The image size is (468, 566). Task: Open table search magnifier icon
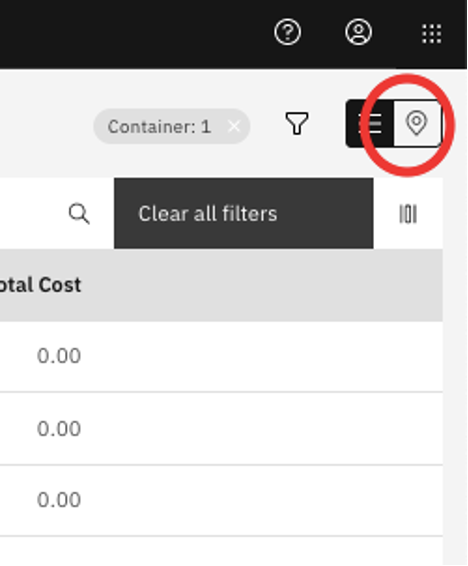[x=79, y=214]
